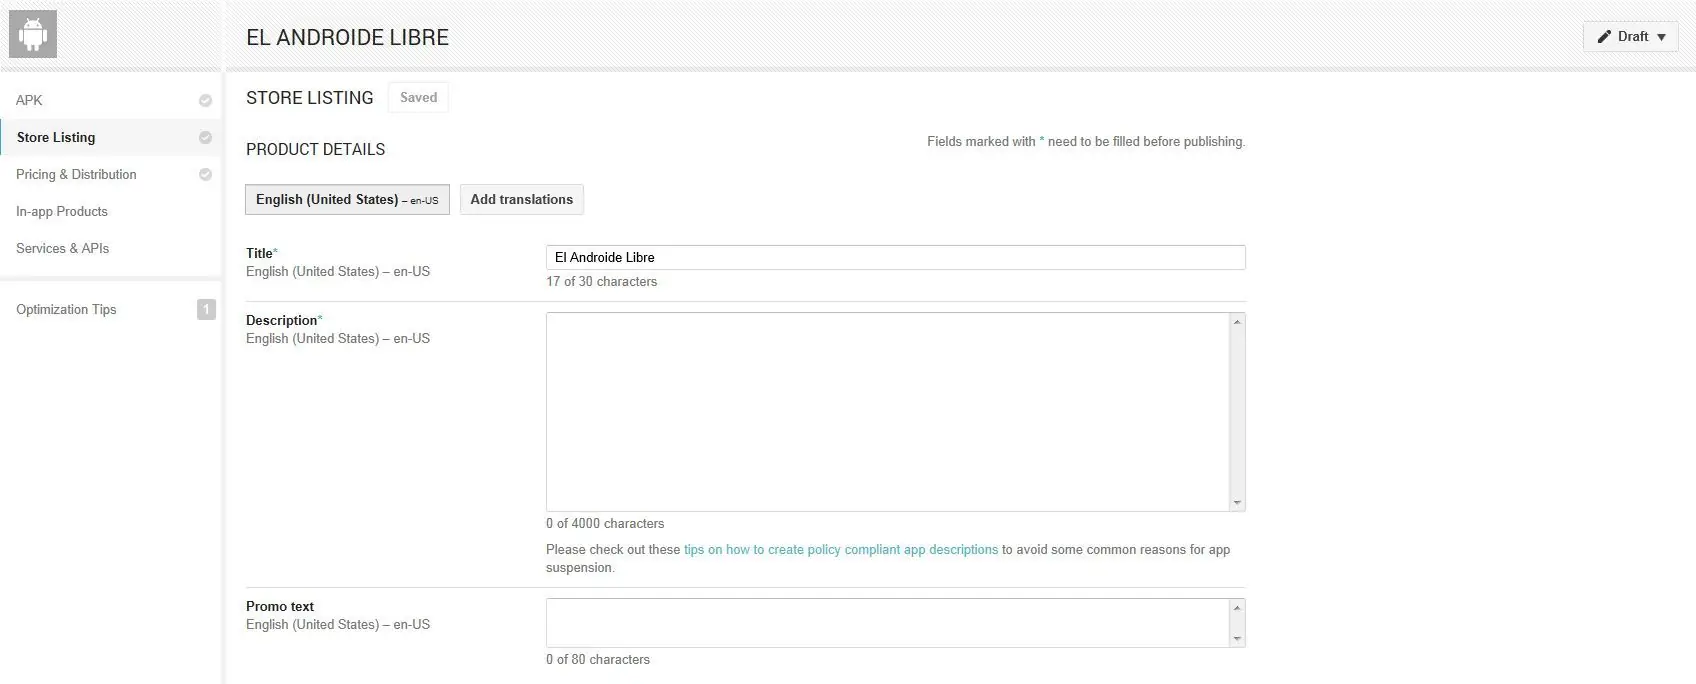1696x684 pixels.
Task: Click into the Promo text field
Action: [x=887, y=623]
